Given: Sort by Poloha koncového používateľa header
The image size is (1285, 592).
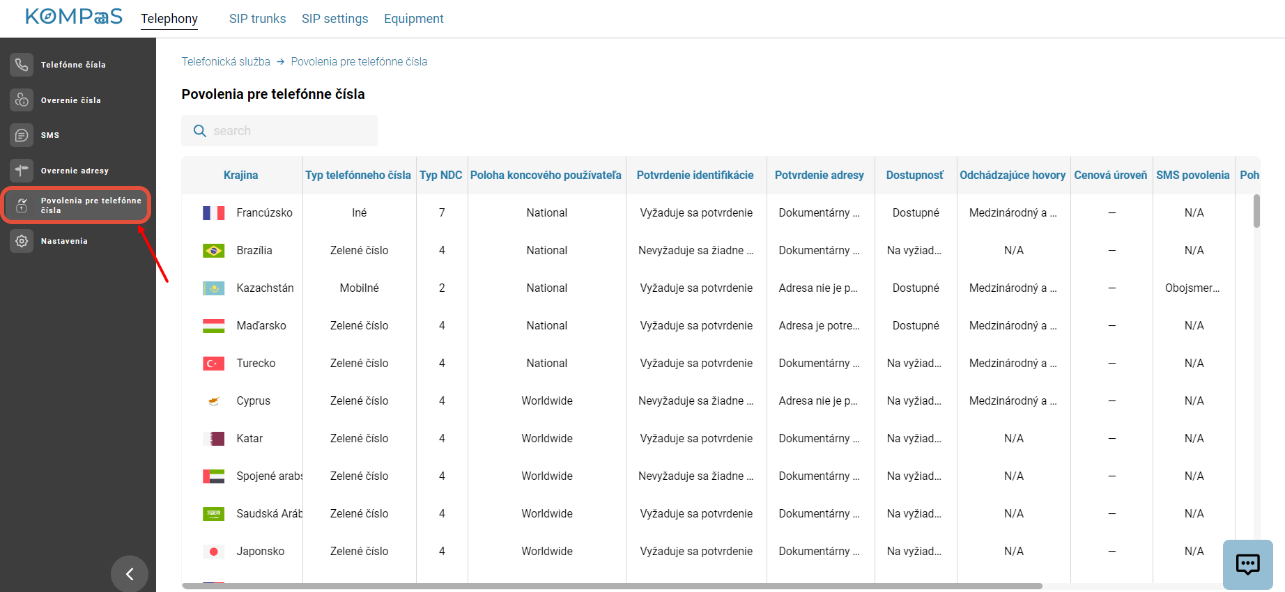Looking at the screenshot, I should (x=546, y=175).
